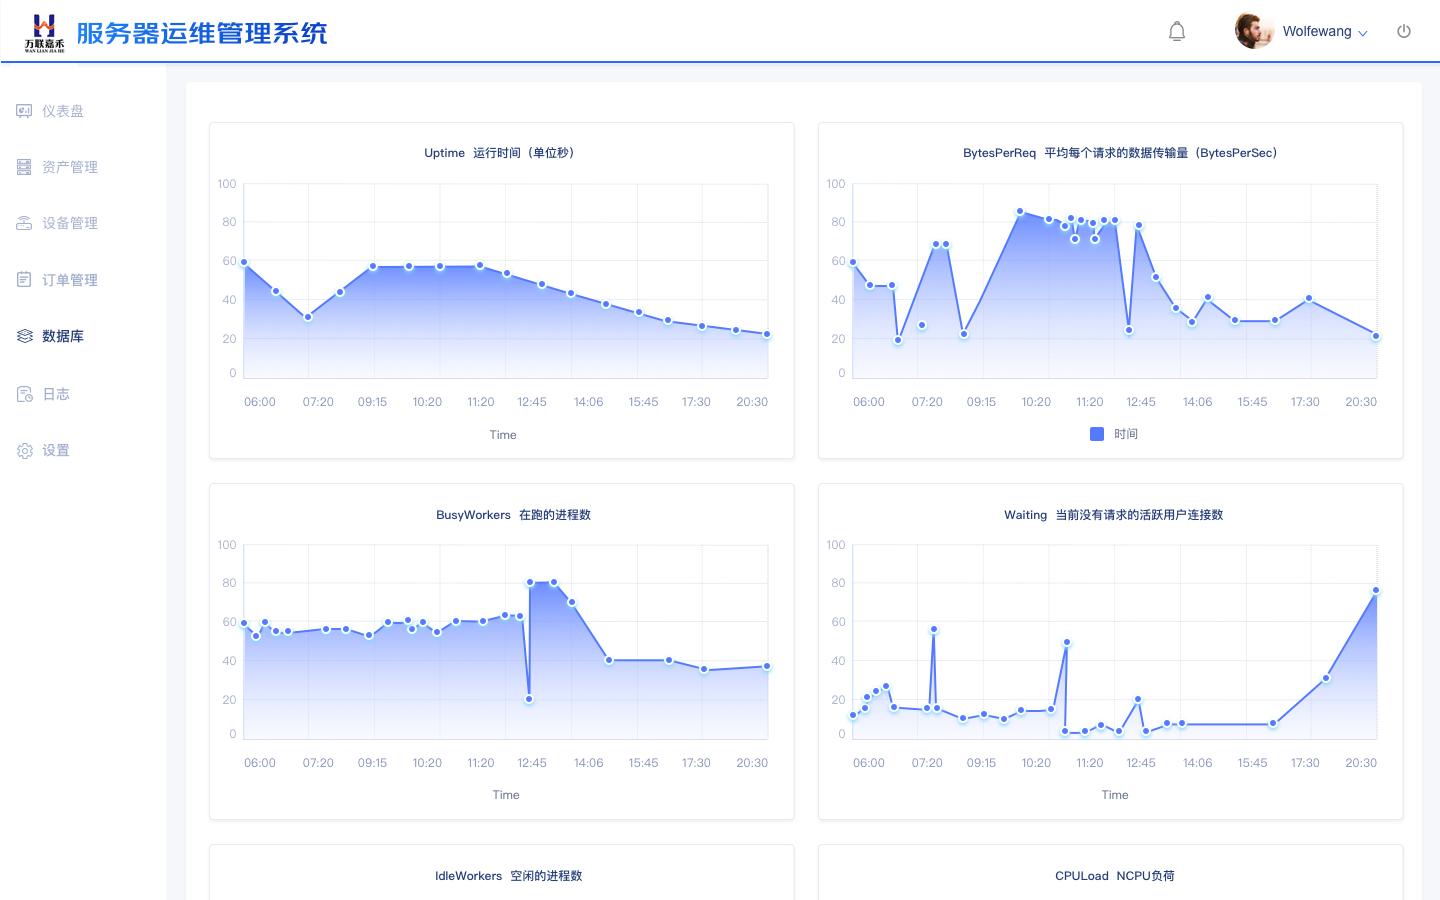Click the lowest dip point in Uptime chart
The image size is (1440, 900).
308,317
